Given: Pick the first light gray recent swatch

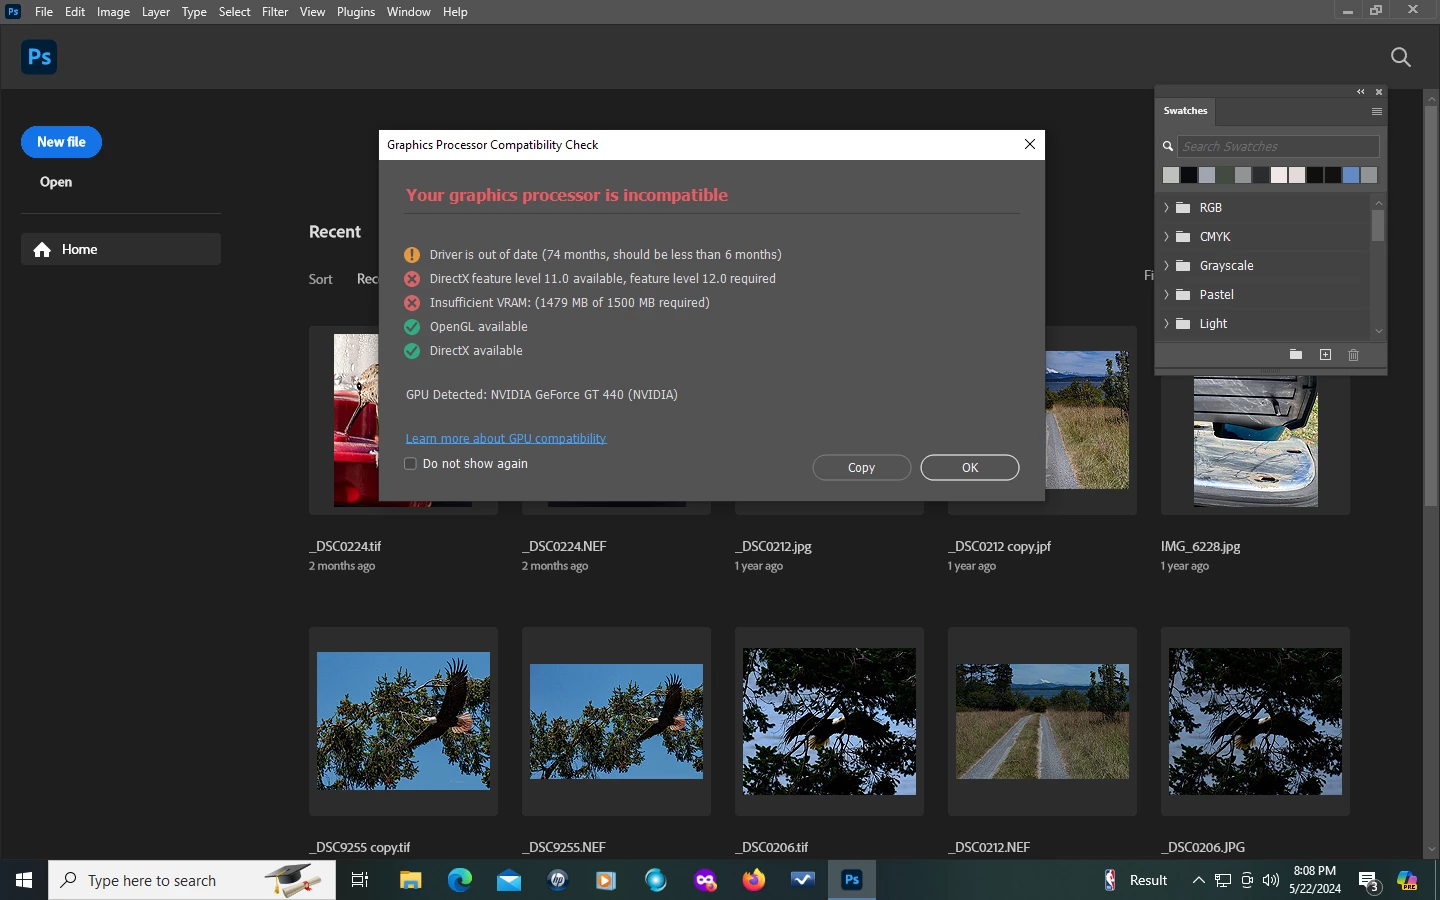Looking at the screenshot, I should pos(1171,175).
